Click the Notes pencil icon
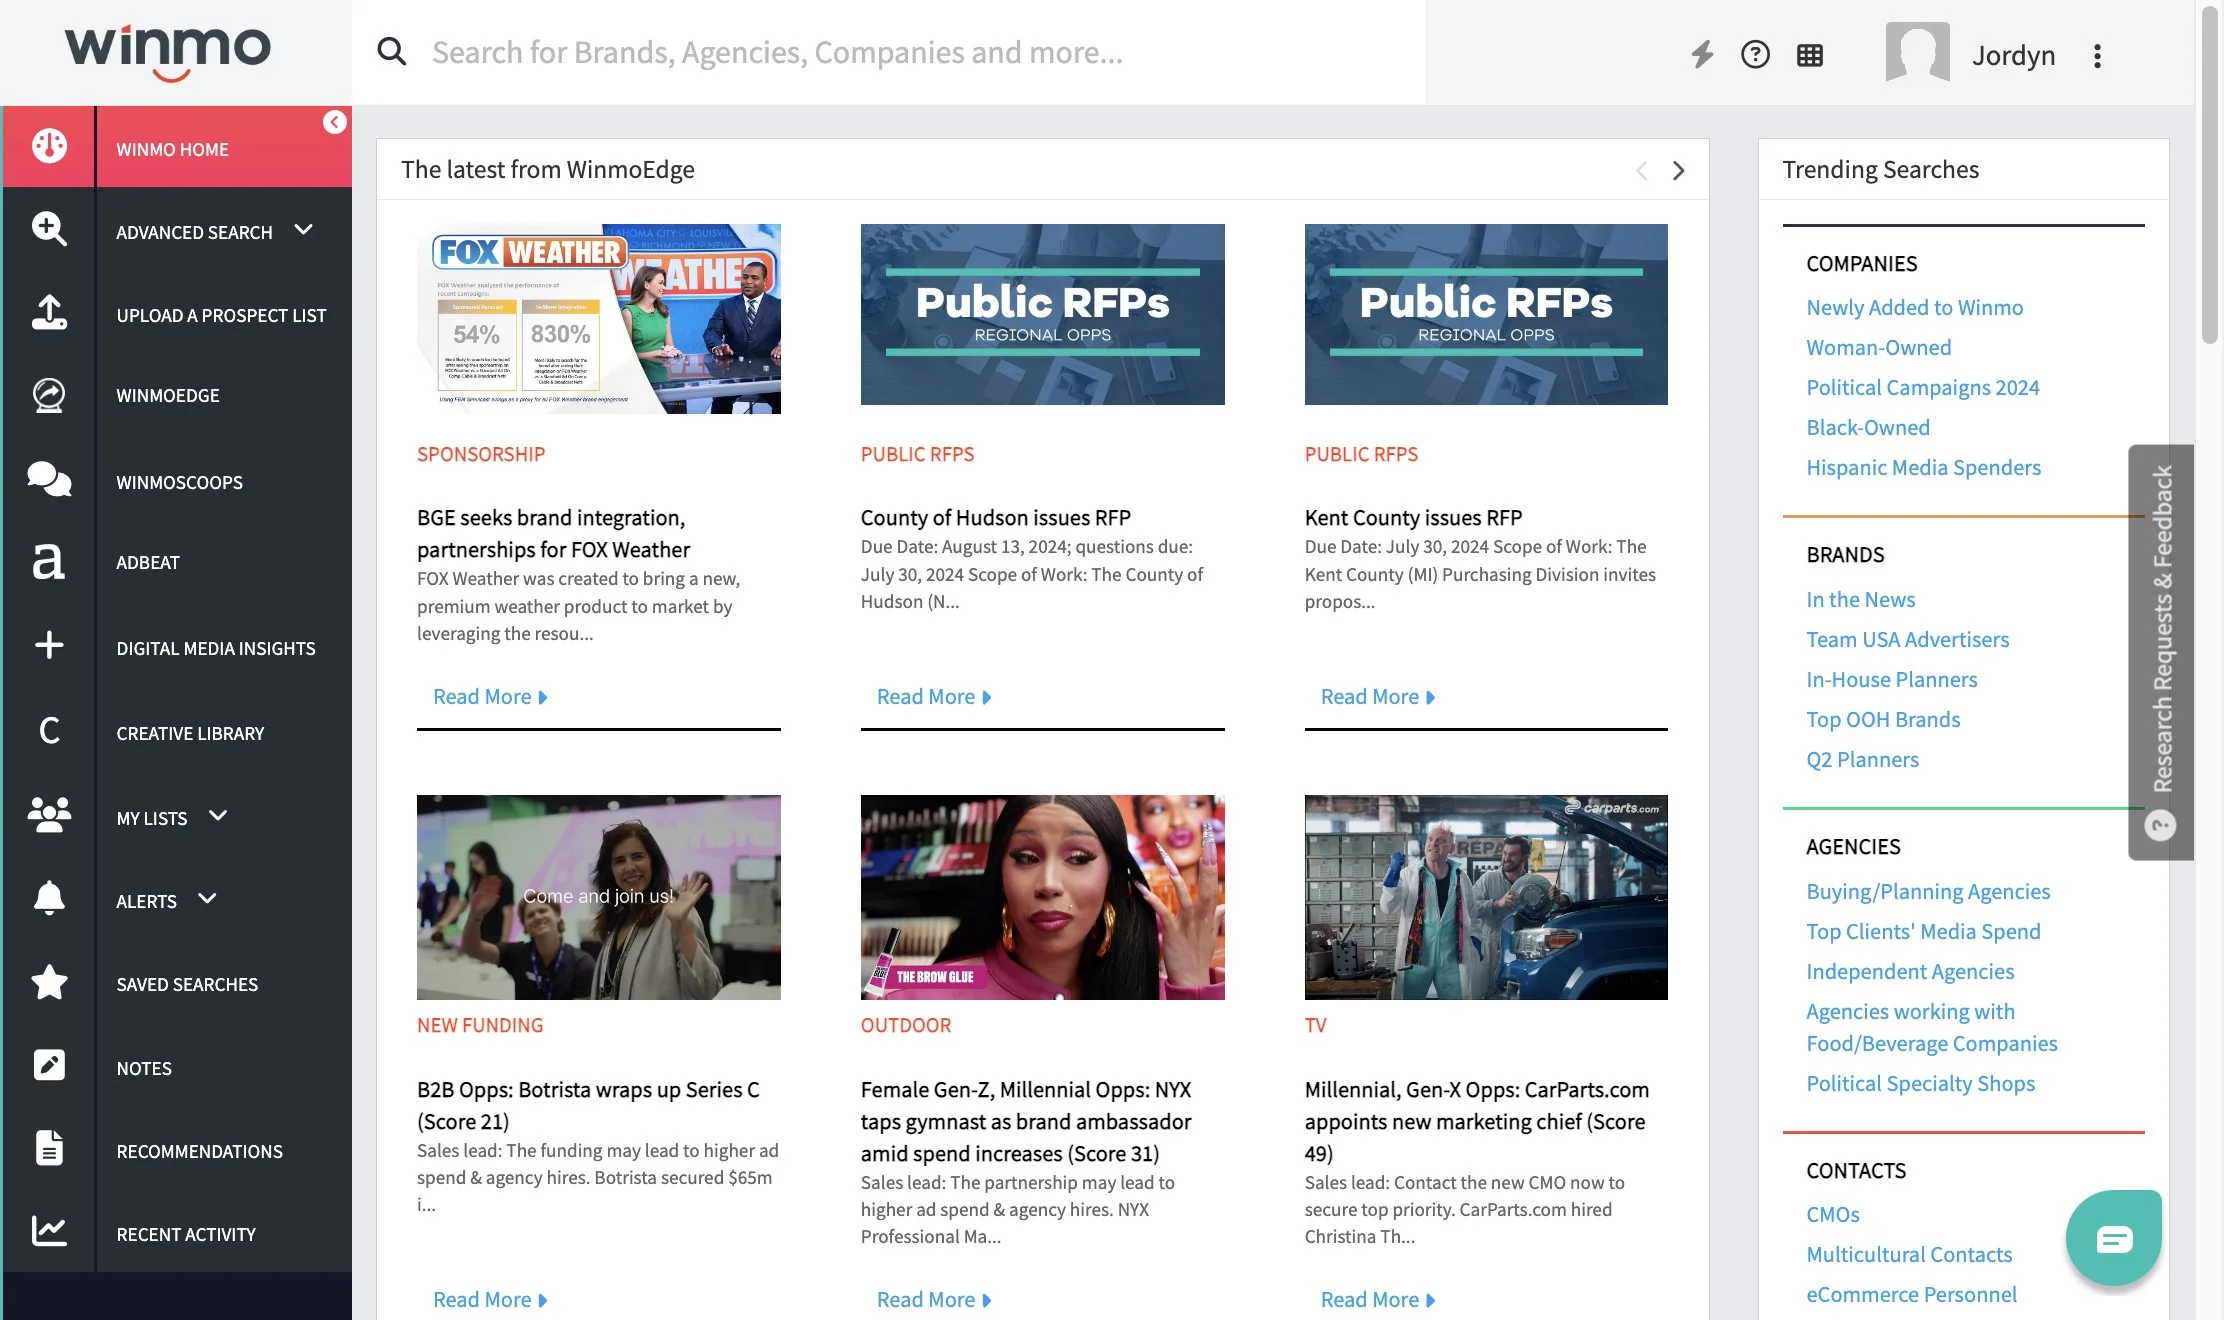The width and height of the screenshot is (2224, 1320). click(49, 1065)
